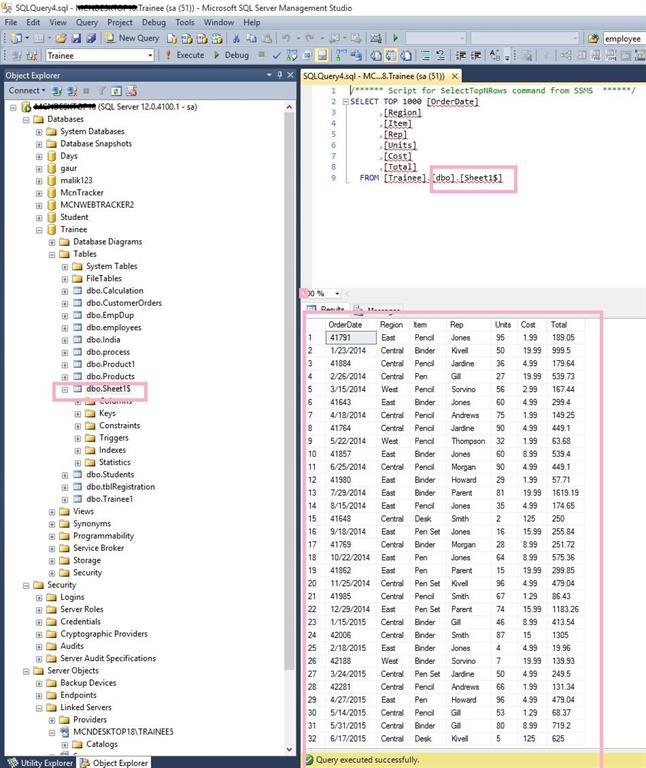Close the SQLQuery4.sql tab

pos(455,76)
